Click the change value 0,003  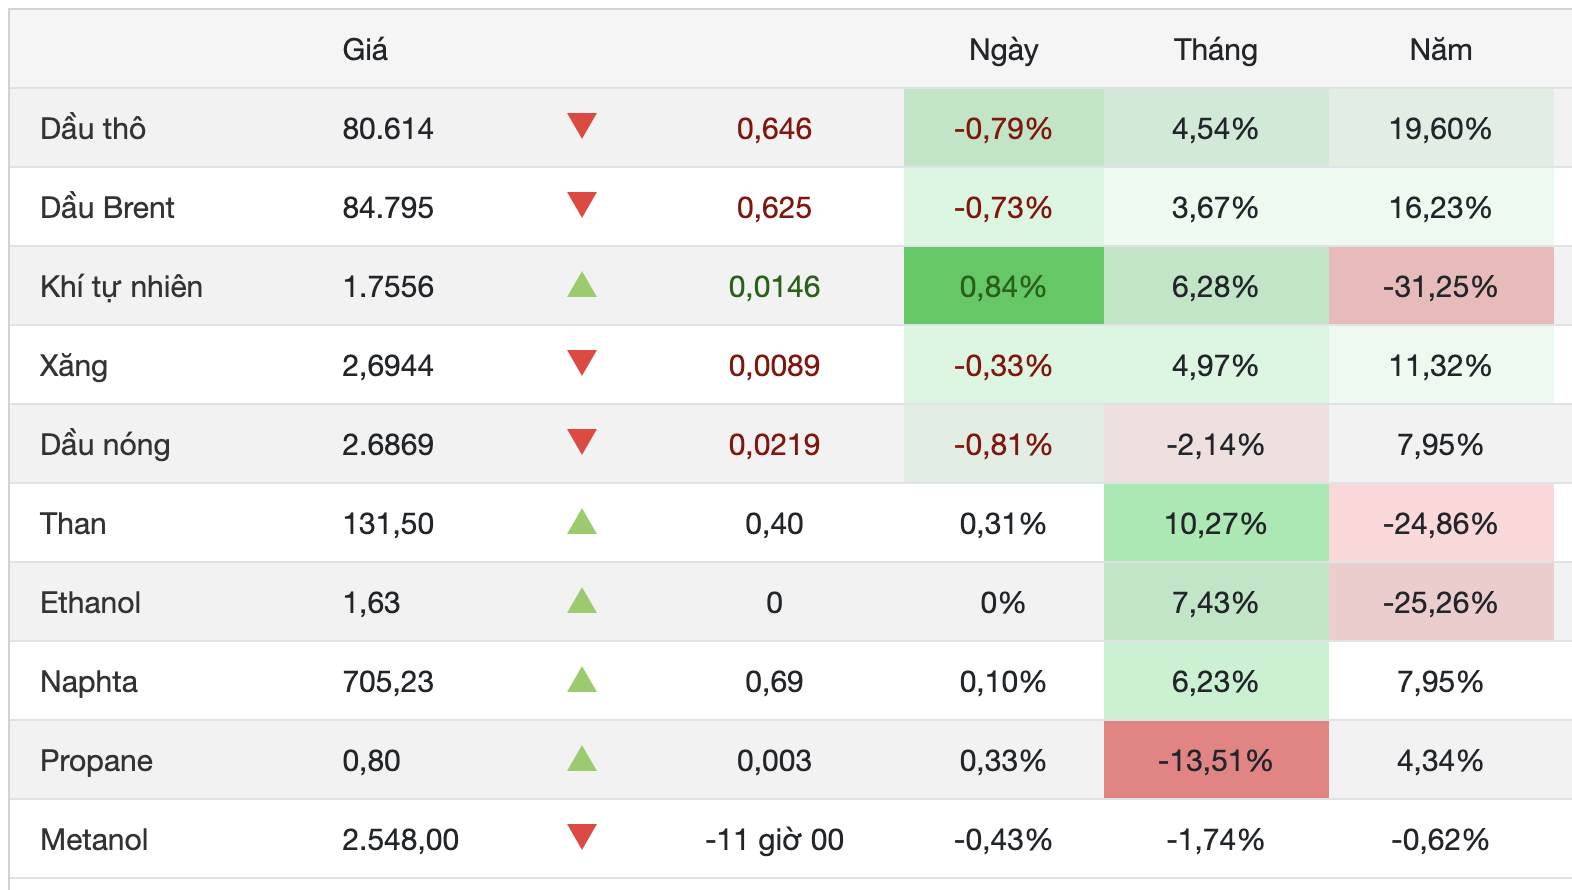(x=774, y=761)
